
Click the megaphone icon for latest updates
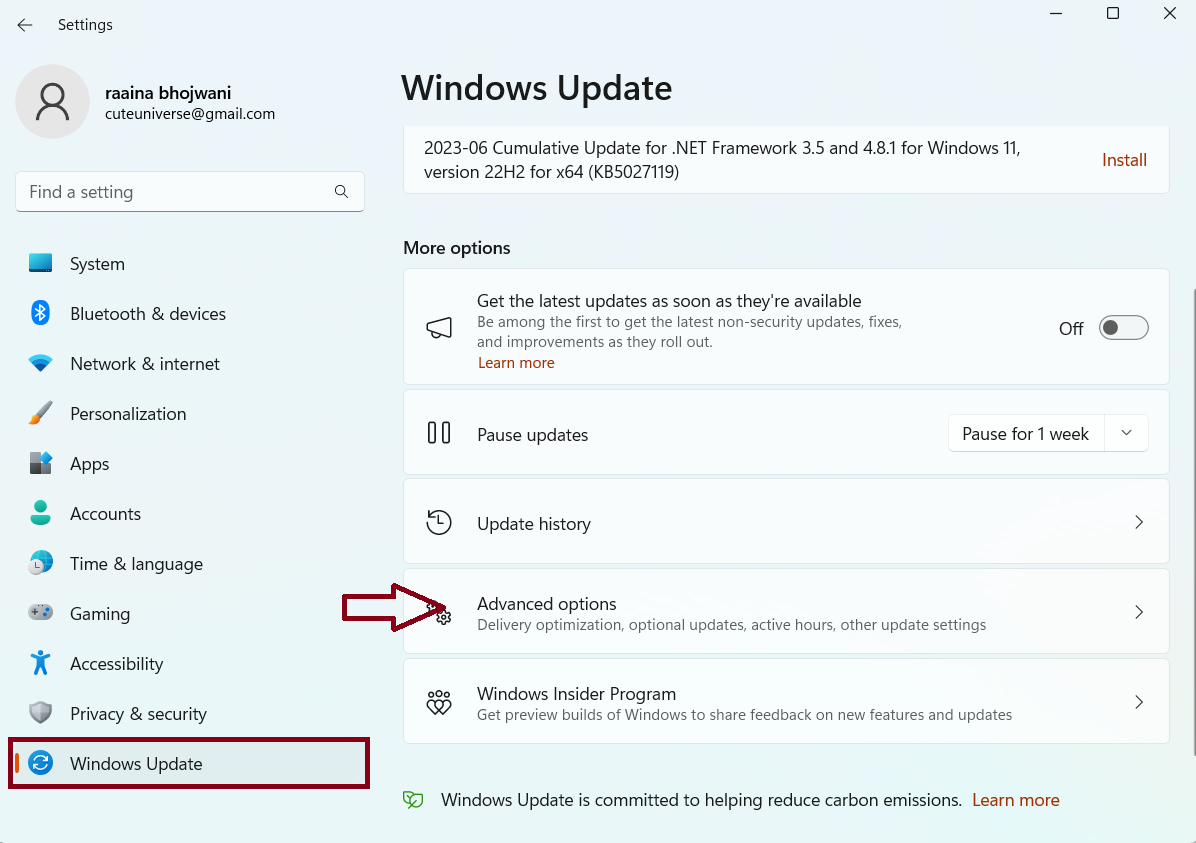point(439,328)
